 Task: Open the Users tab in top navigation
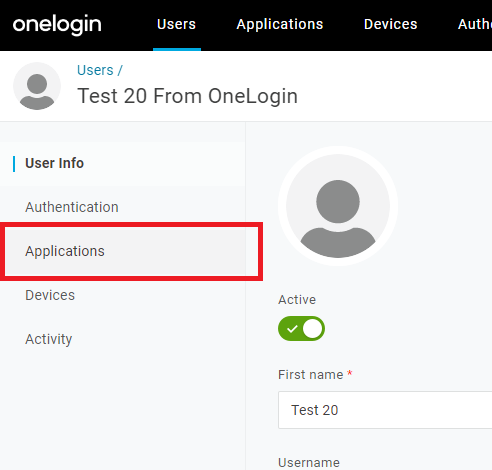pos(176,24)
